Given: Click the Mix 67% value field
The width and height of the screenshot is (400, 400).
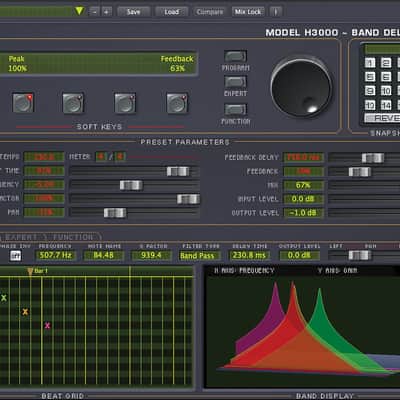Looking at the screenshot, I should pos(303,185).
